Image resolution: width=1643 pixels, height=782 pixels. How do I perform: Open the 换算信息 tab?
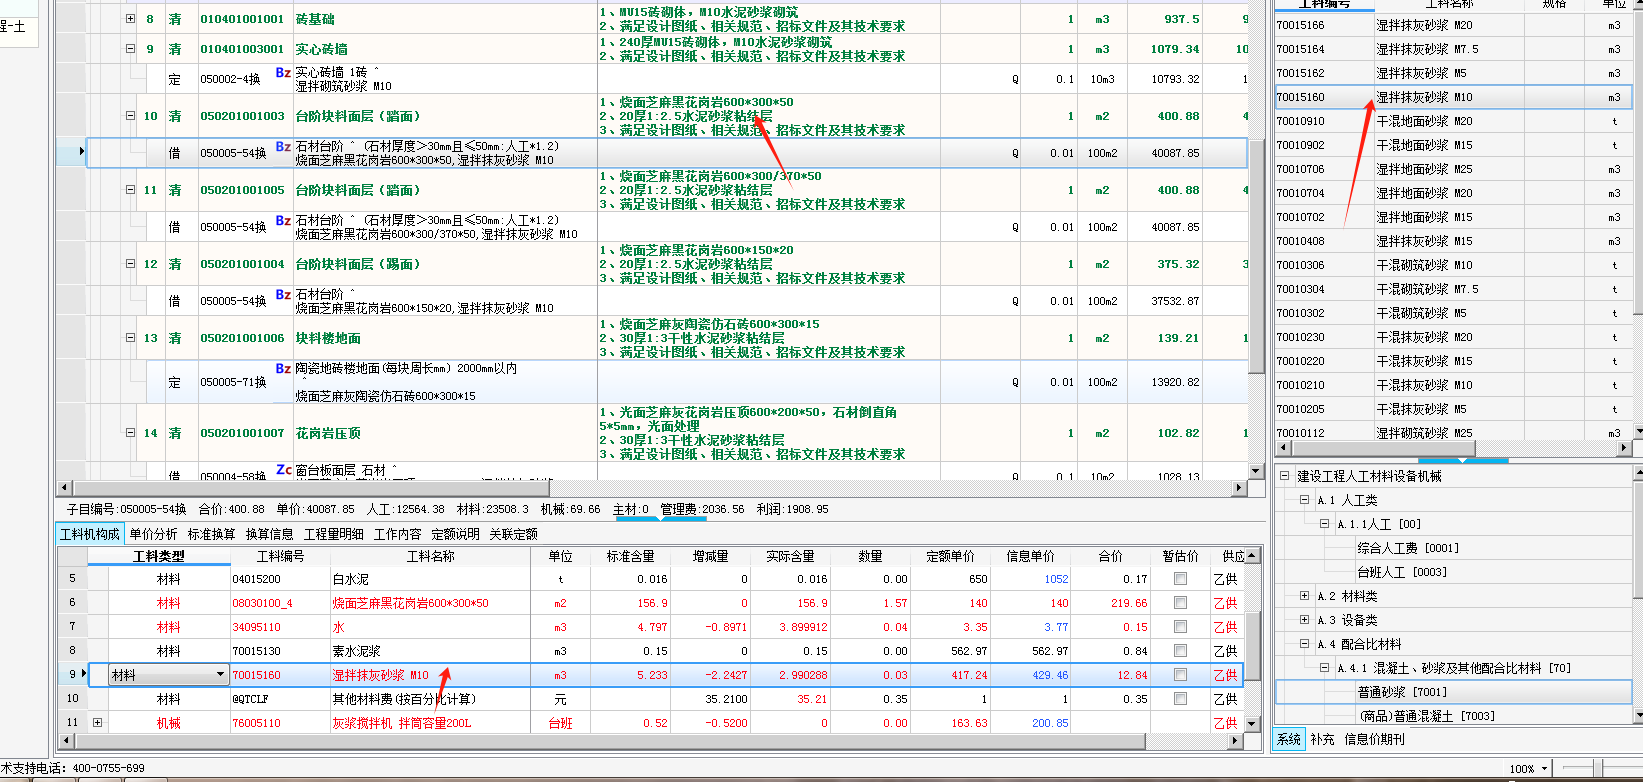pos(270,534)
